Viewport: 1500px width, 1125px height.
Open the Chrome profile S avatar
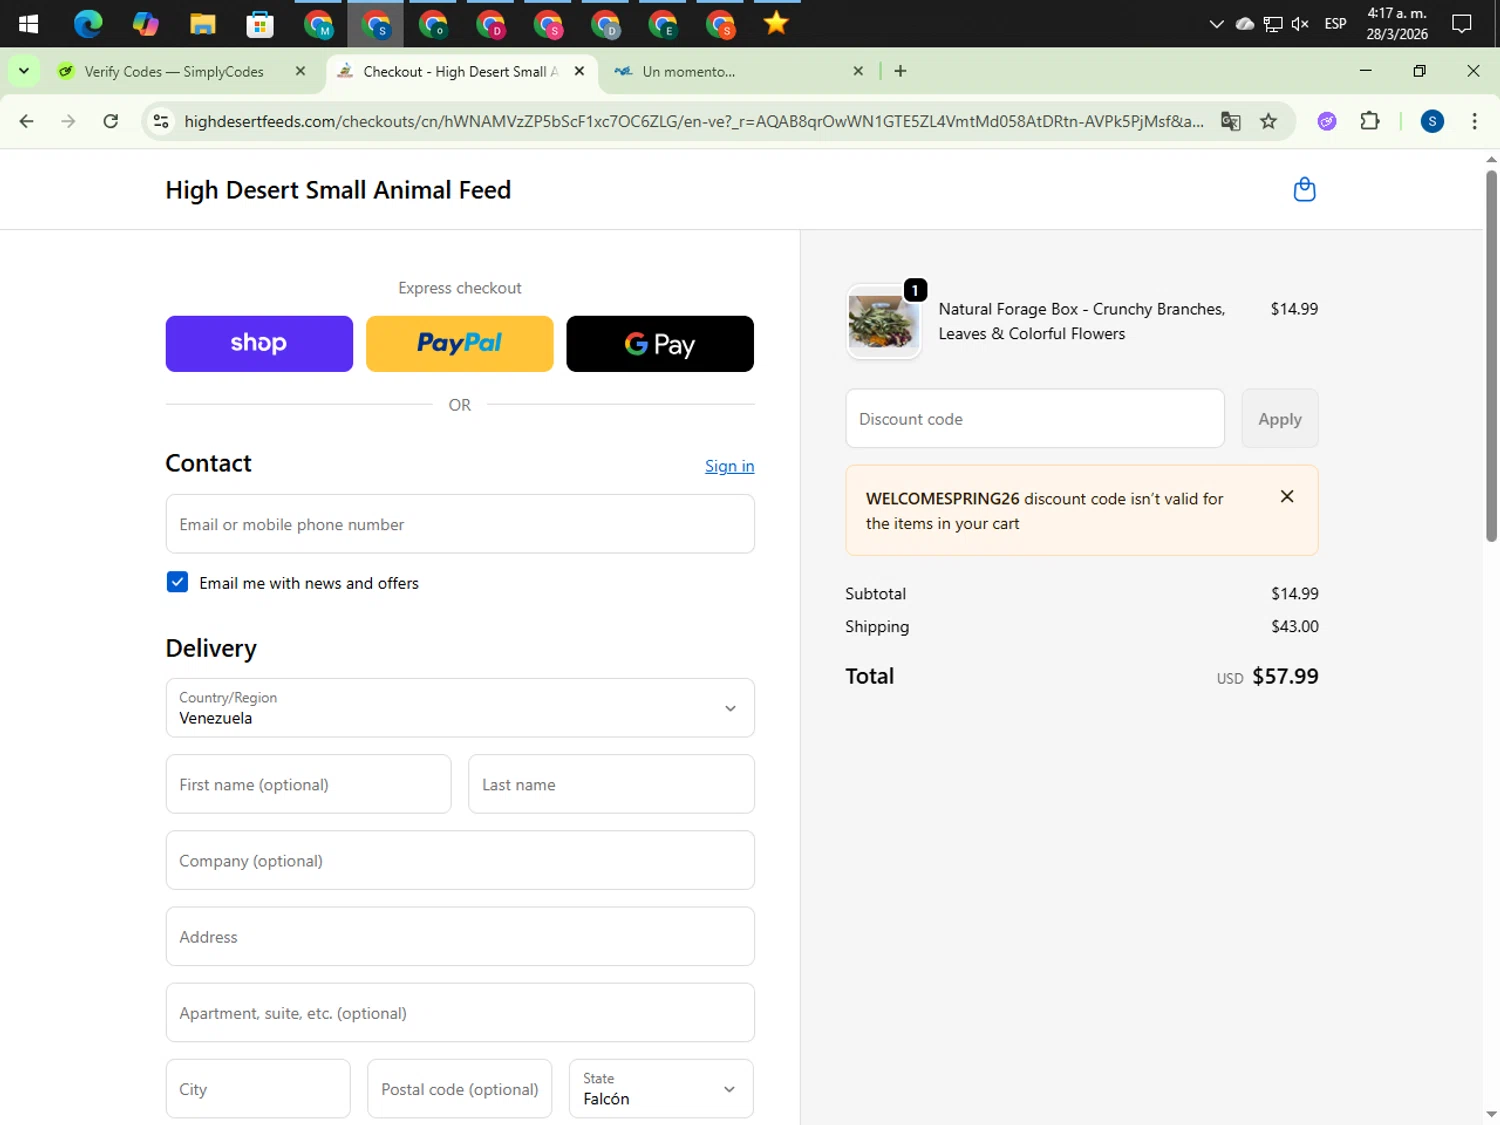click(x=1432, y=121)
